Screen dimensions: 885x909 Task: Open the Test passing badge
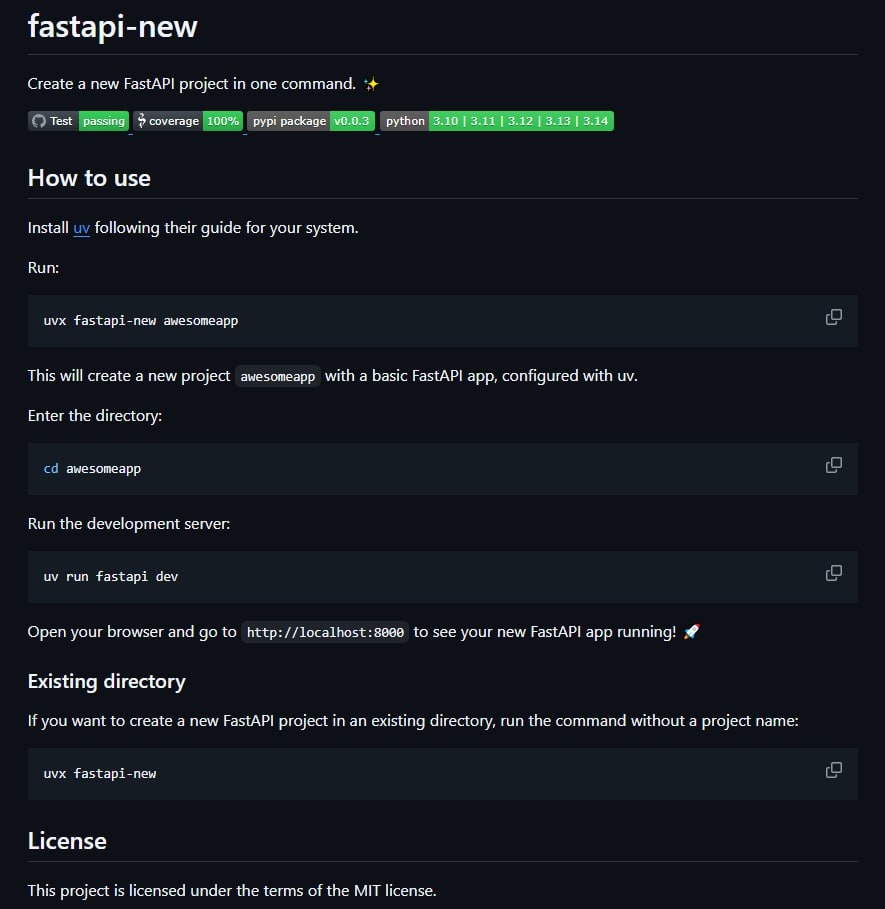click(78, 121)
